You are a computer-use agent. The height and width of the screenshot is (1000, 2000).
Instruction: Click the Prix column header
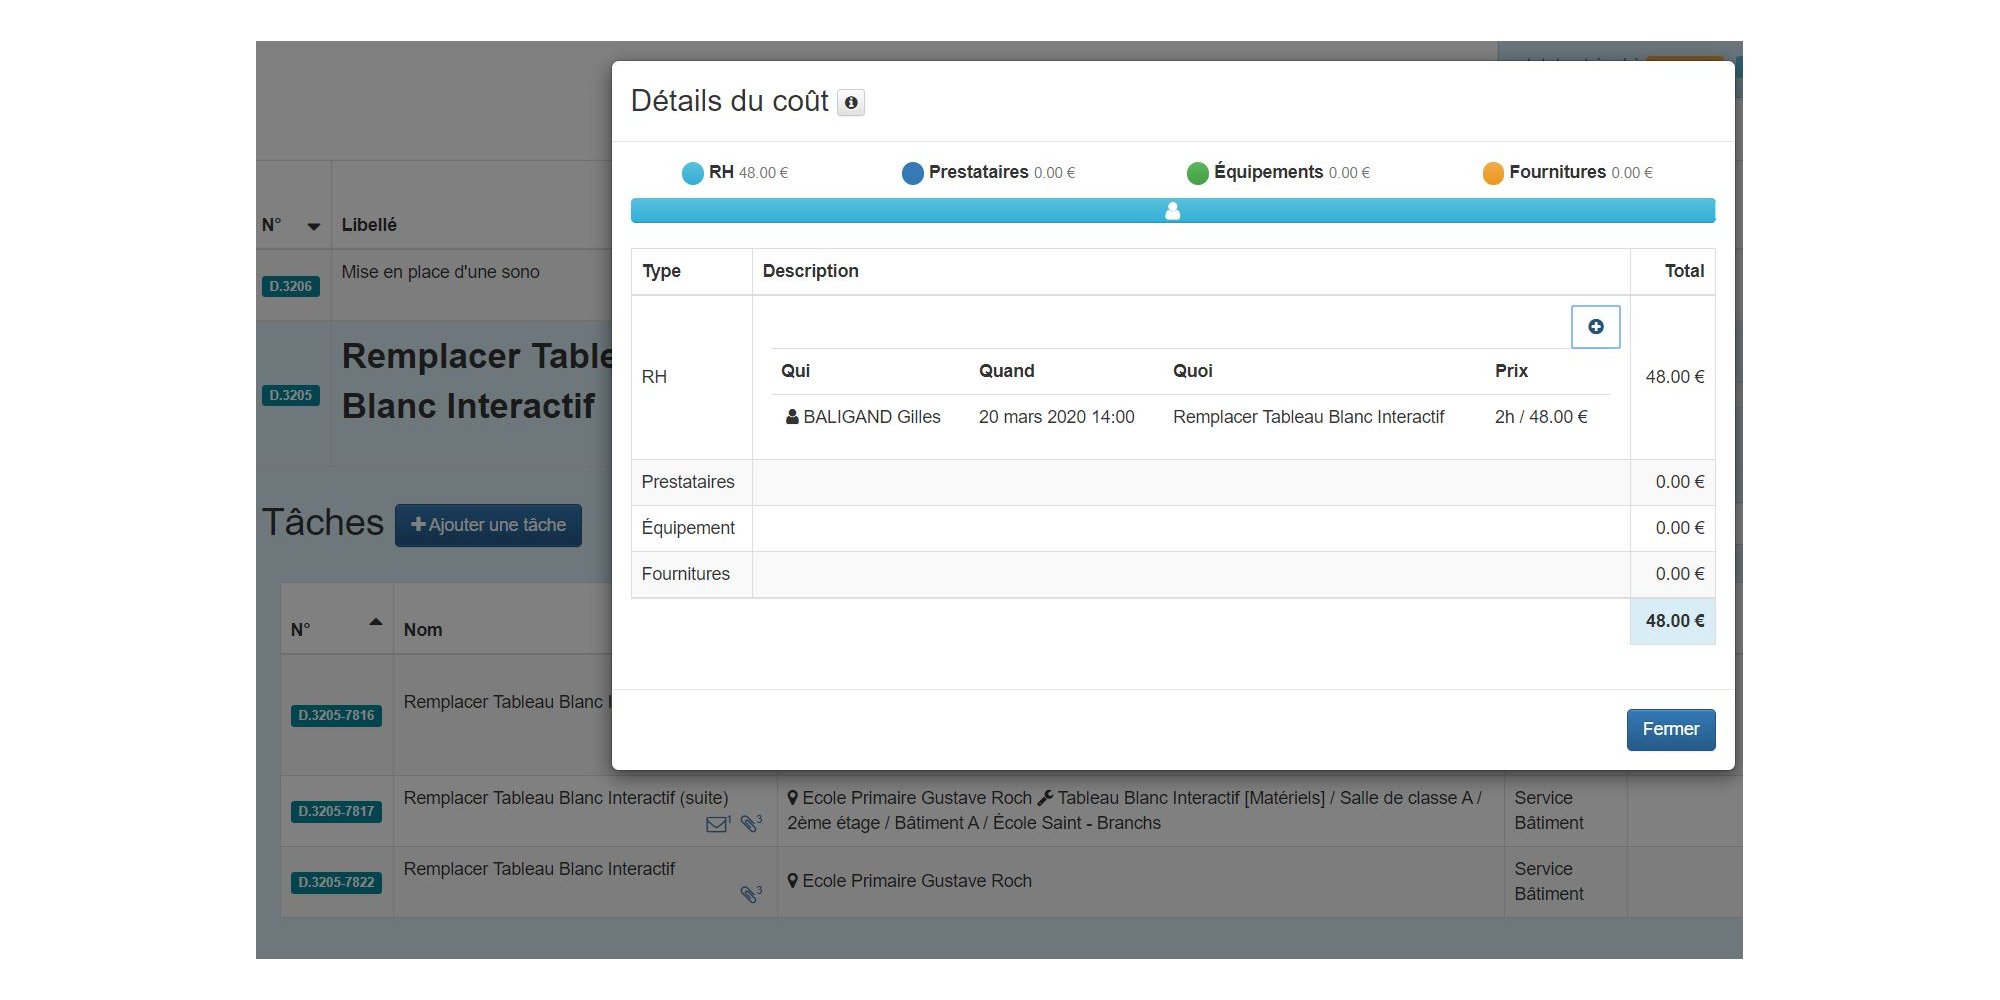click(x=1511, y=371)
